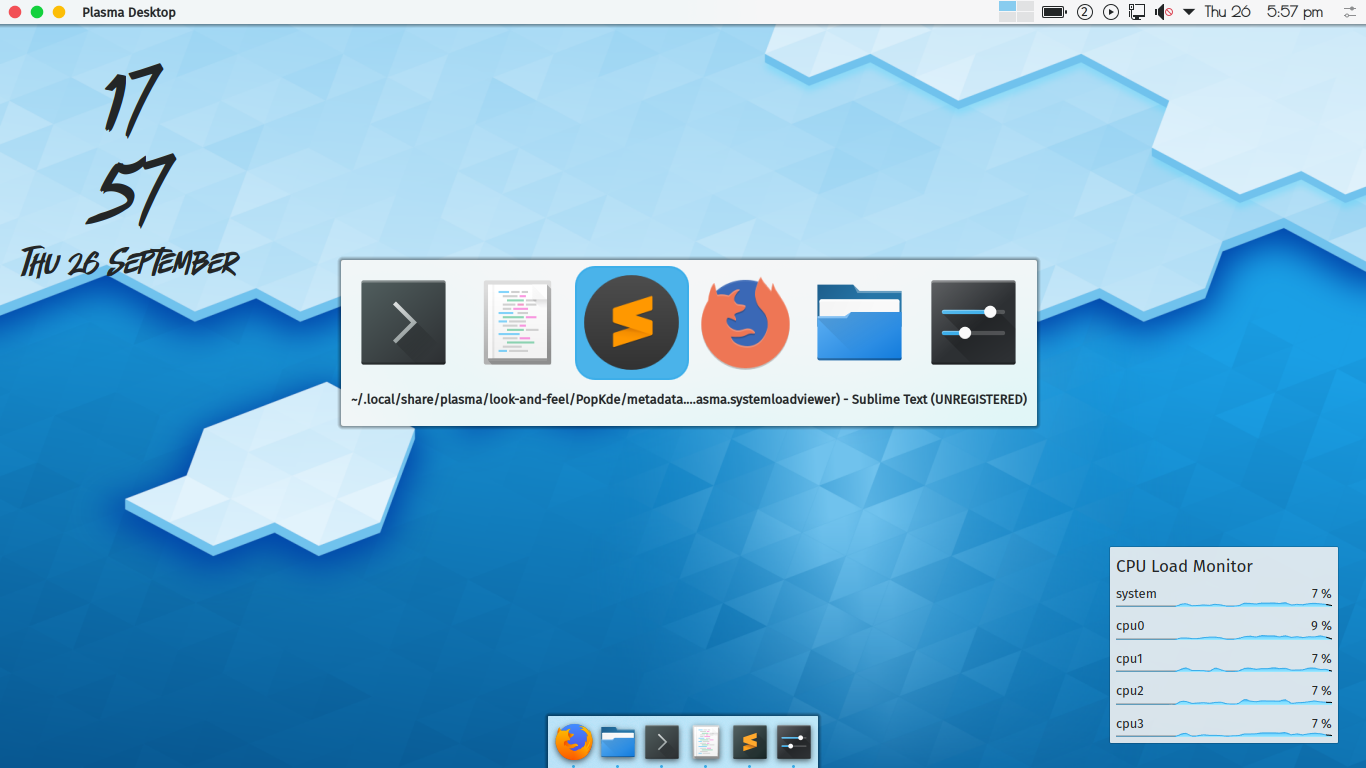Open the battery status tray icon
Viewport: 1366px width, 768px height.
[x=1054, y=12]
